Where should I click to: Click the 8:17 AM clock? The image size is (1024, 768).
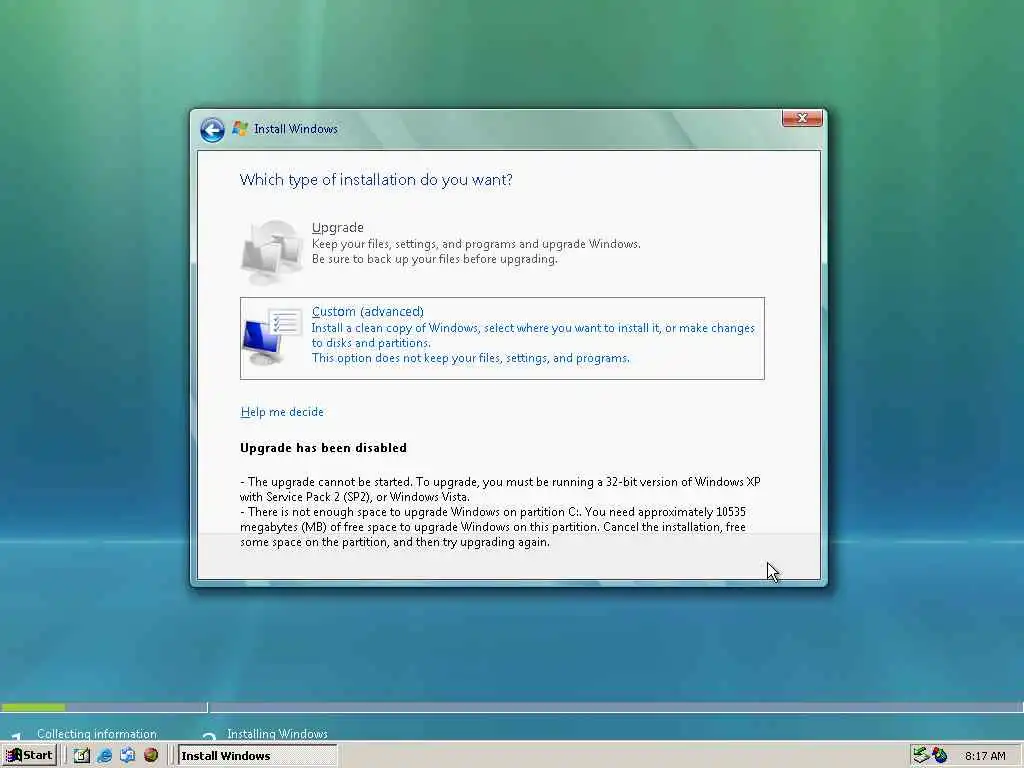pyautogui.click(x=985, y=756)
